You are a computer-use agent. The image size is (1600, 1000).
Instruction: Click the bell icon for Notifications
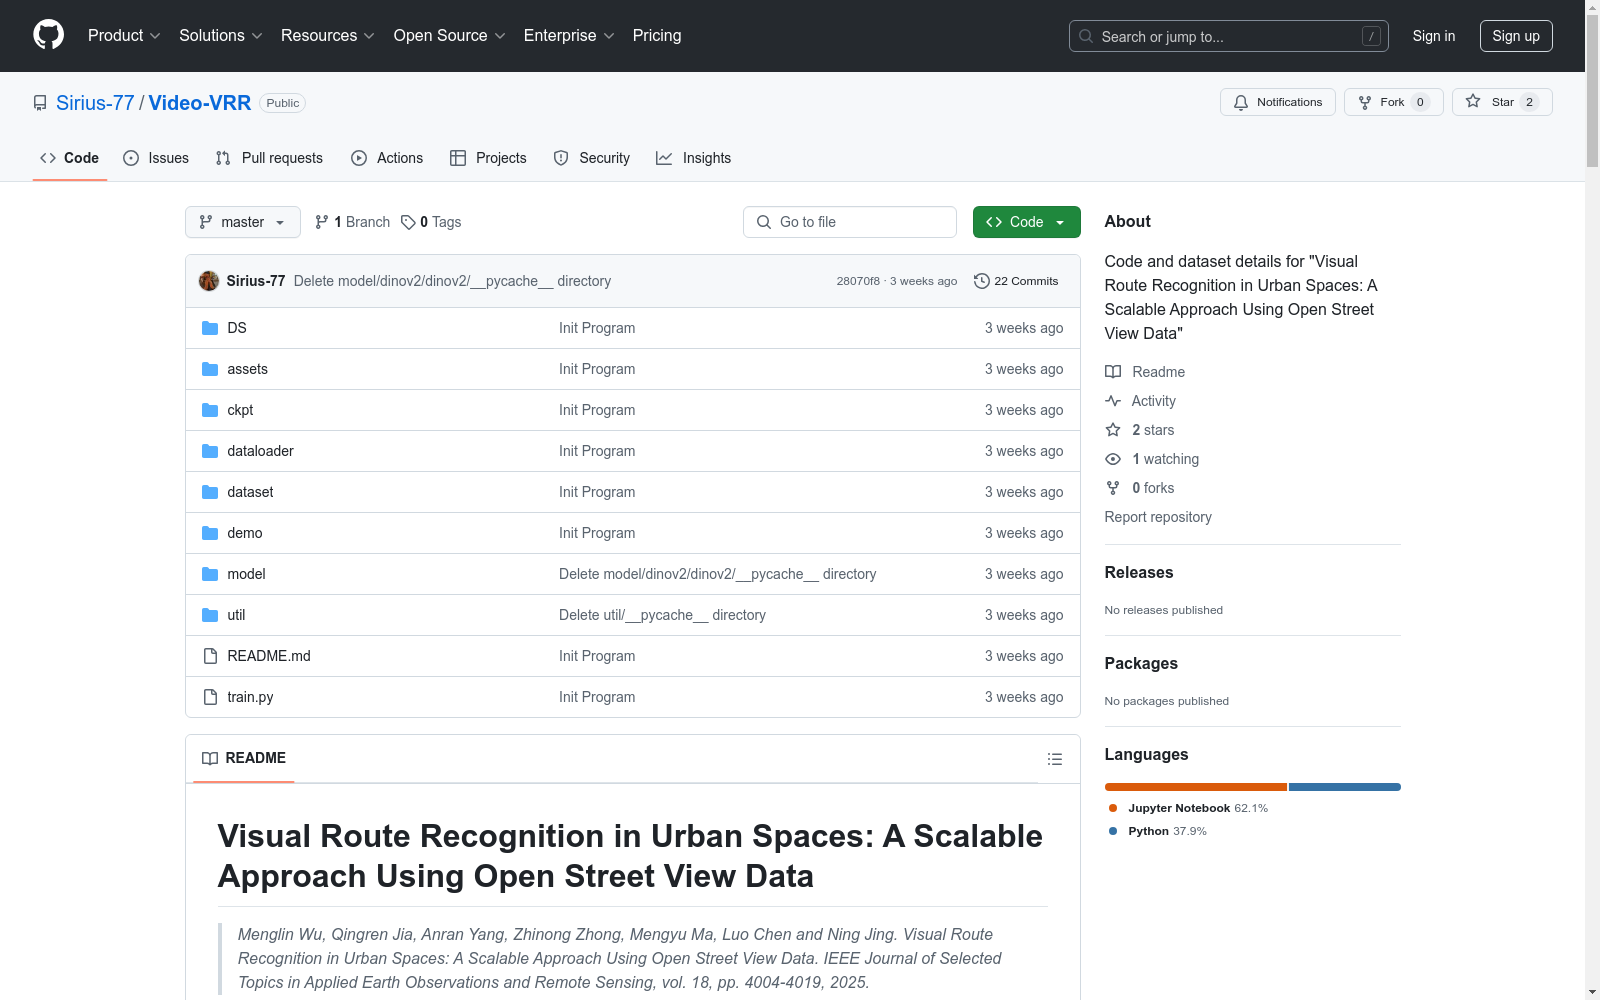click(1241, 102)
